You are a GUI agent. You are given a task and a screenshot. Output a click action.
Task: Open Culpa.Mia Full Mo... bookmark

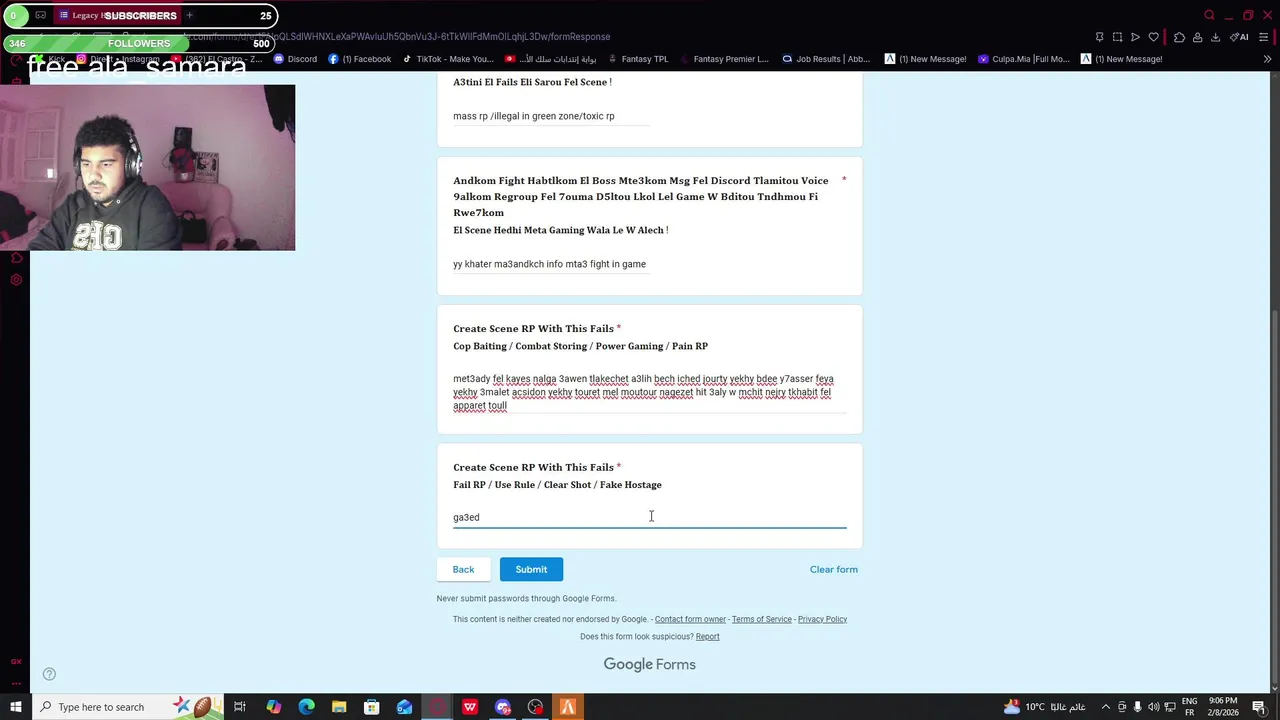1023,59
